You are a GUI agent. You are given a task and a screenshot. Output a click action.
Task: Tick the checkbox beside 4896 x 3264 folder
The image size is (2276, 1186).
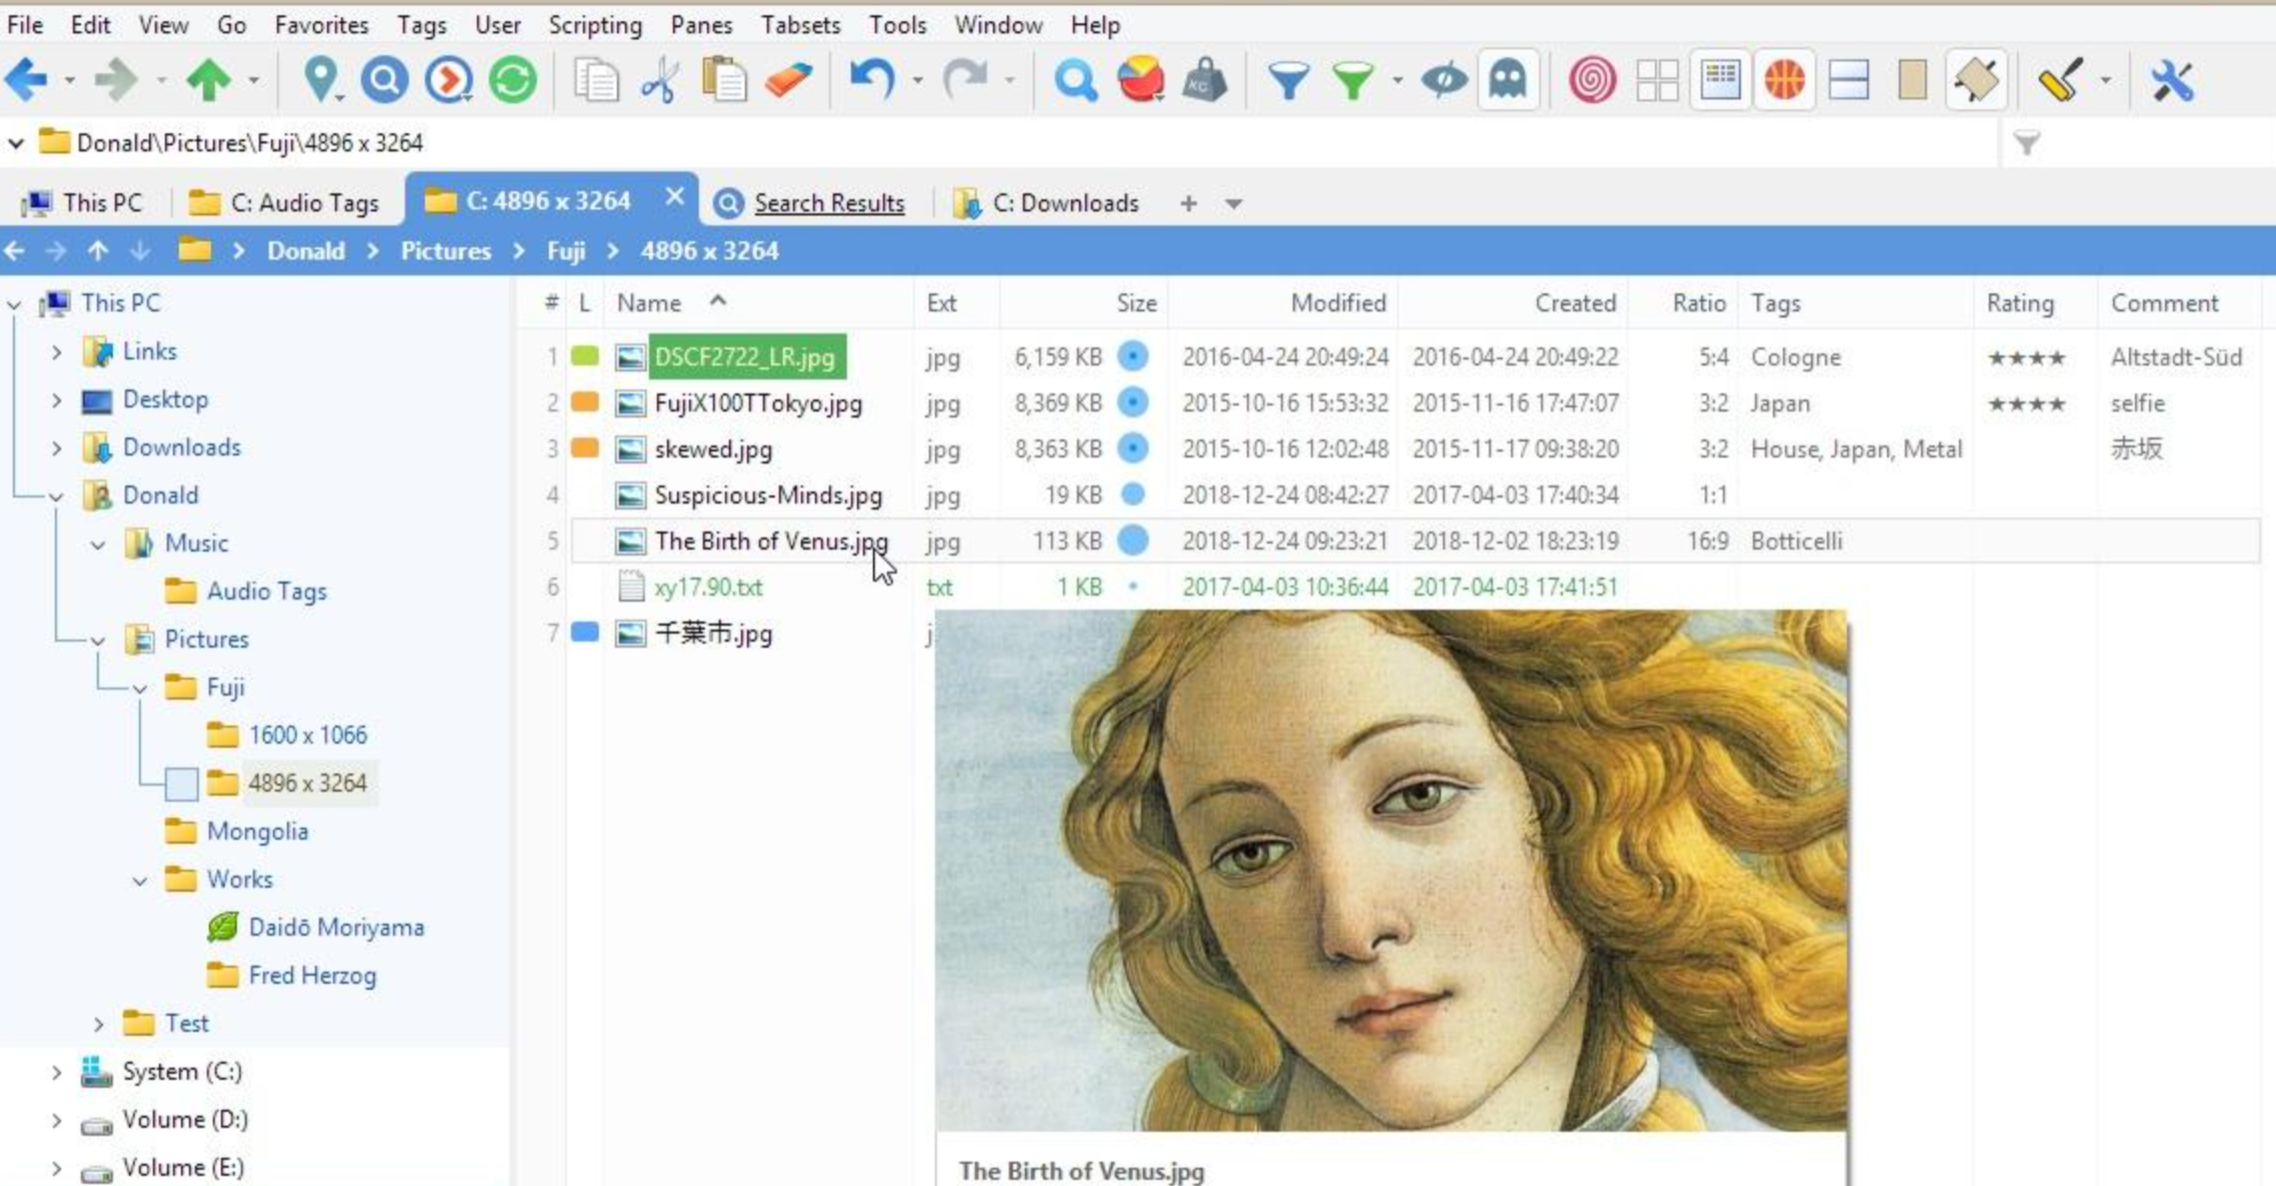(x=181, y=784)
